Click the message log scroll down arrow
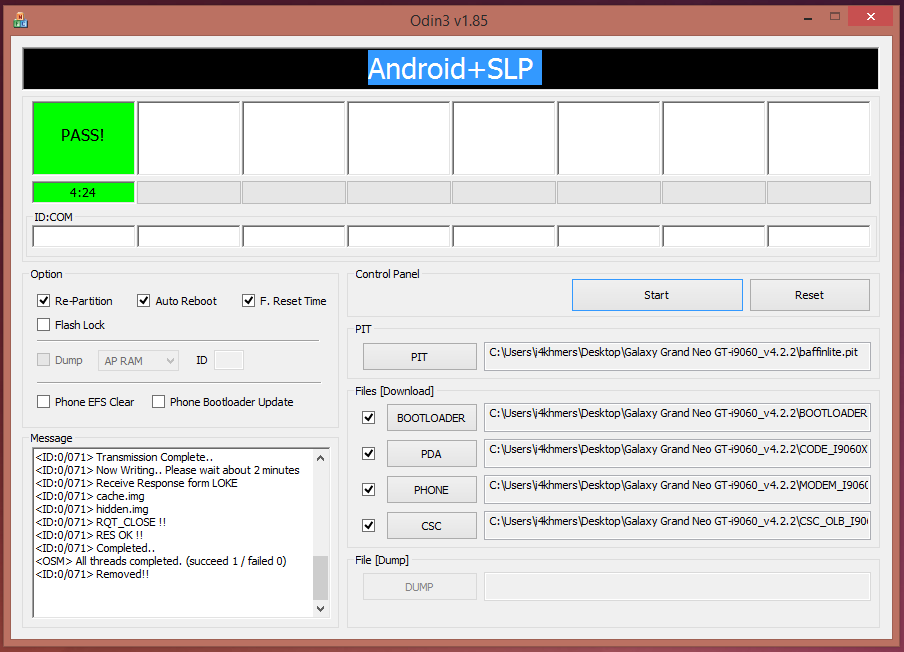Viewport: 904px width, 652px height. (321, 609)
